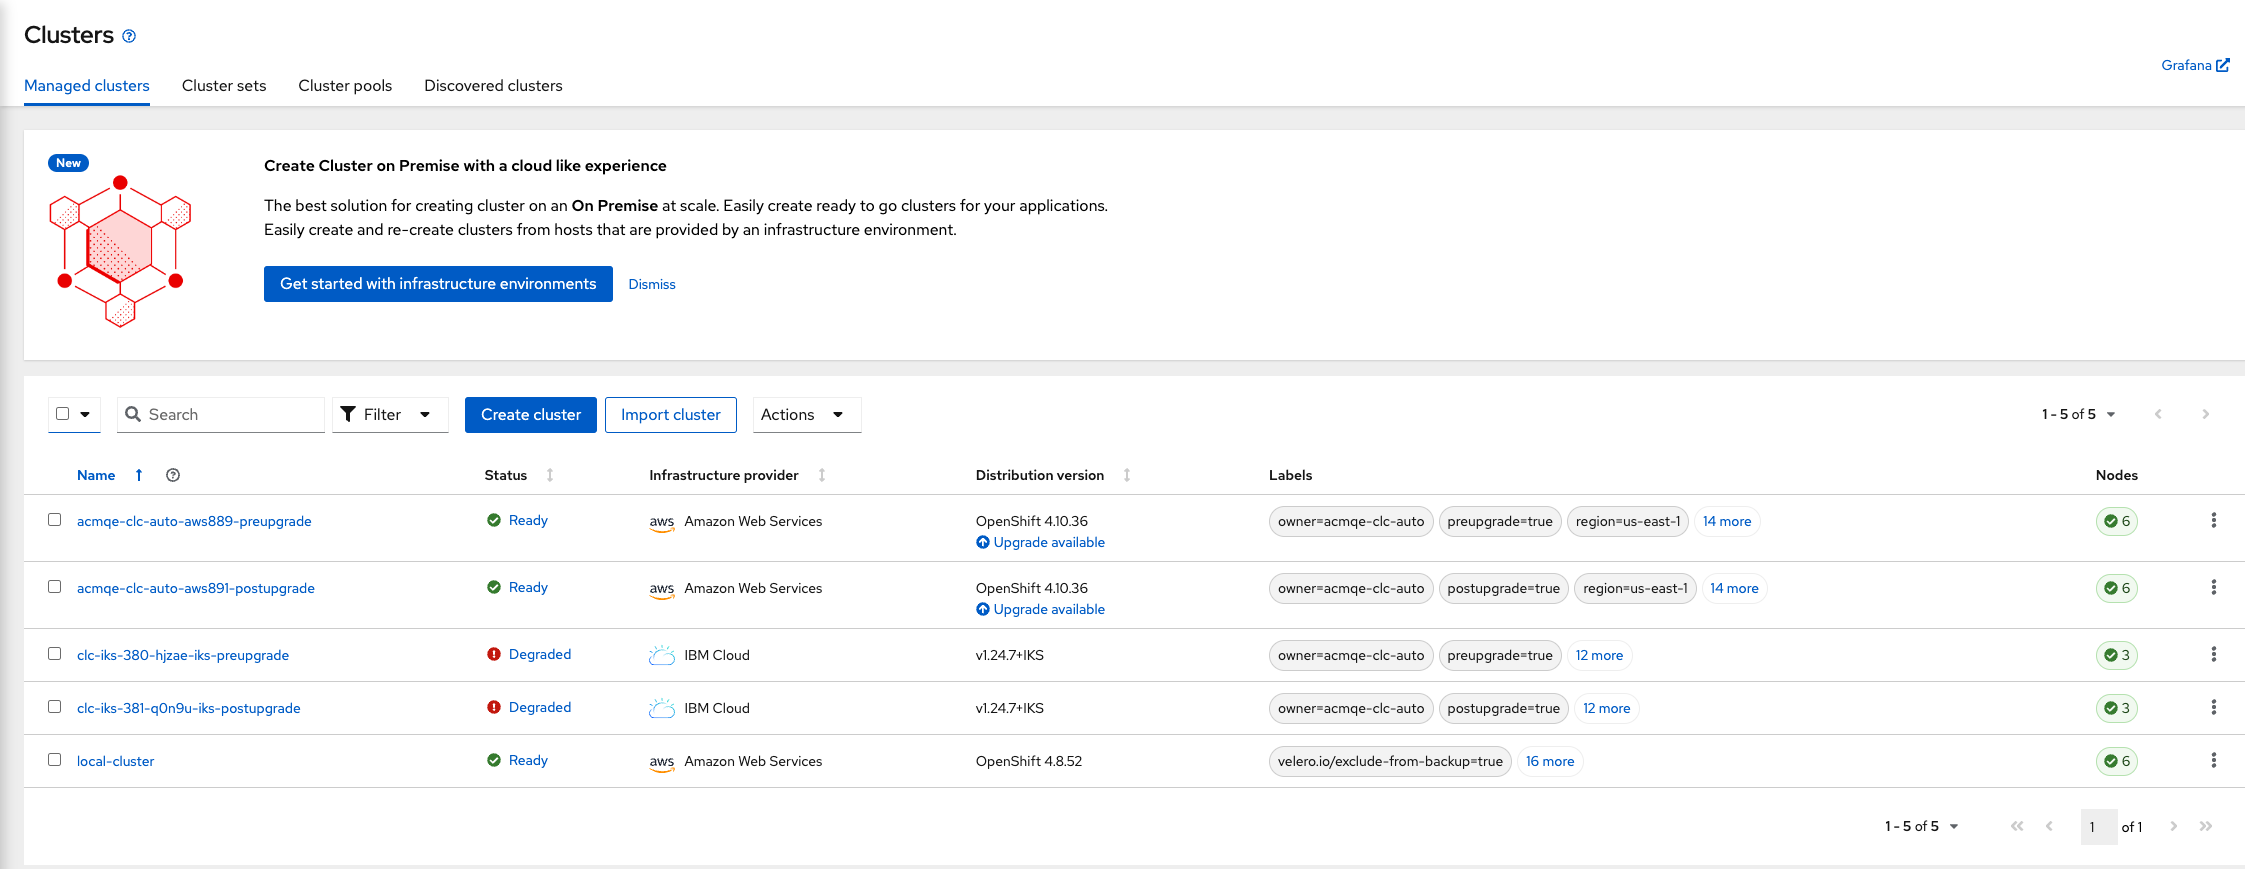Open the Grafana external link
This screenshot has height=869, width=2245.
tap(2194, 65)
